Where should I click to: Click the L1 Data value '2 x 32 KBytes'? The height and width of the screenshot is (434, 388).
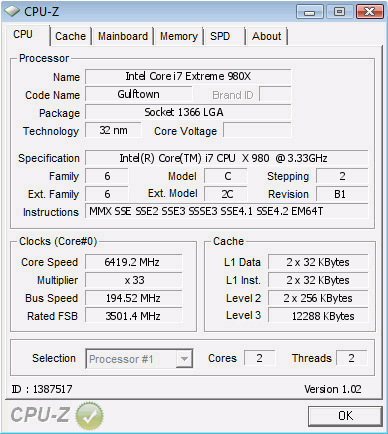(318, 262)
